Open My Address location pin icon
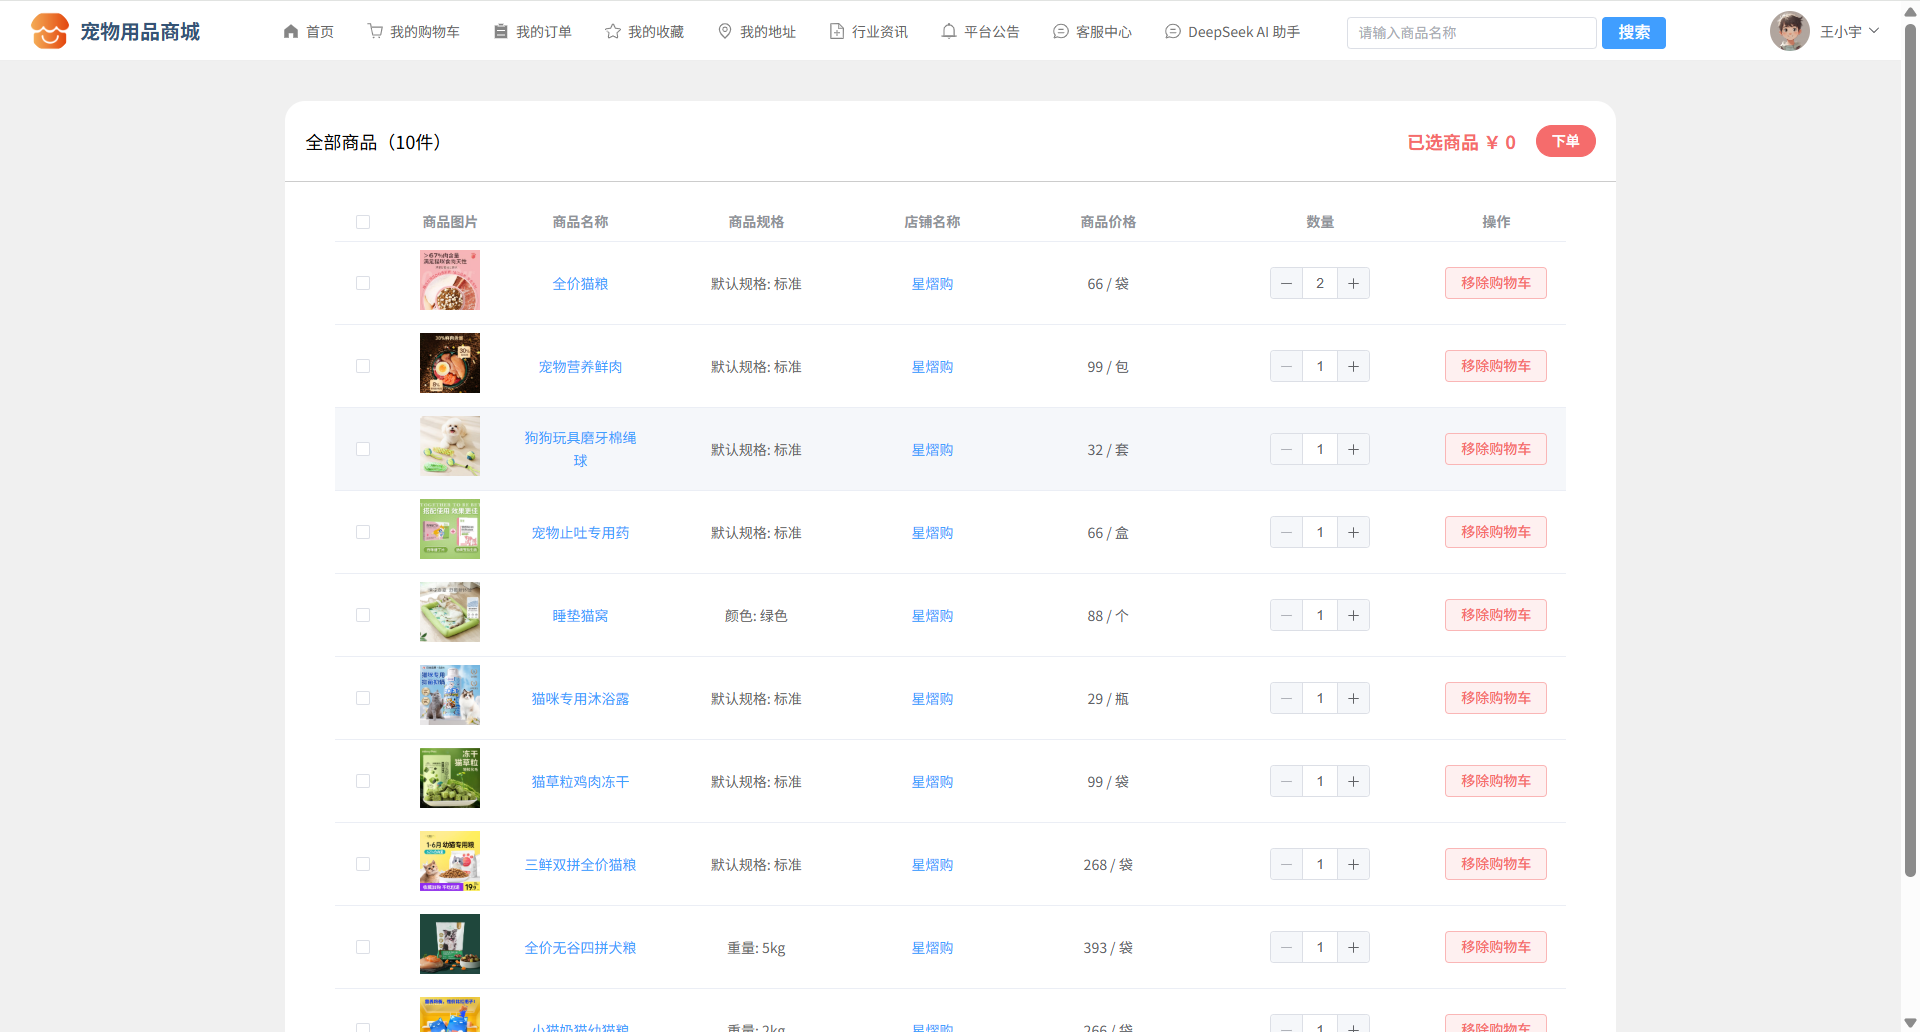1920x1032 pixels. 725,31
